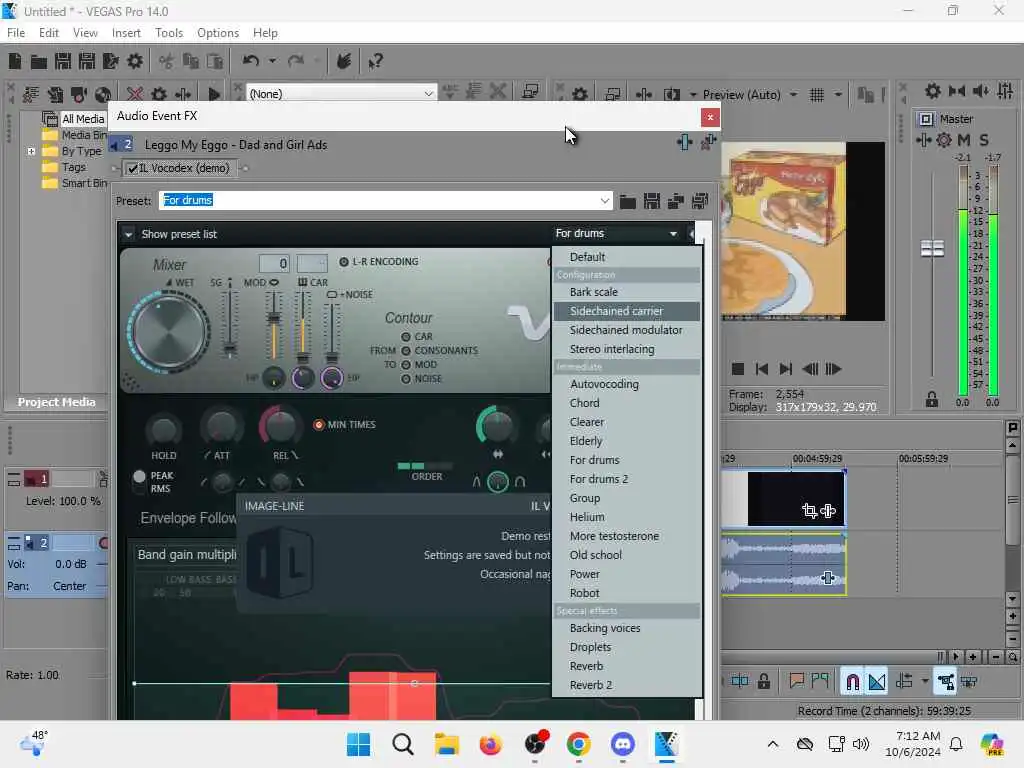Open the overlays grid dropdown arrow

click(x=838, y=95)
